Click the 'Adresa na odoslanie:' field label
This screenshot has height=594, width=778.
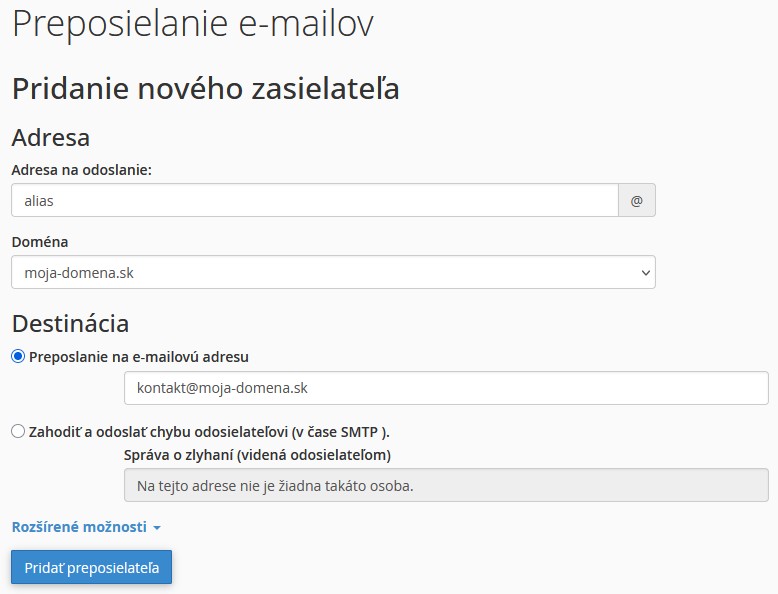pos(82,170)
